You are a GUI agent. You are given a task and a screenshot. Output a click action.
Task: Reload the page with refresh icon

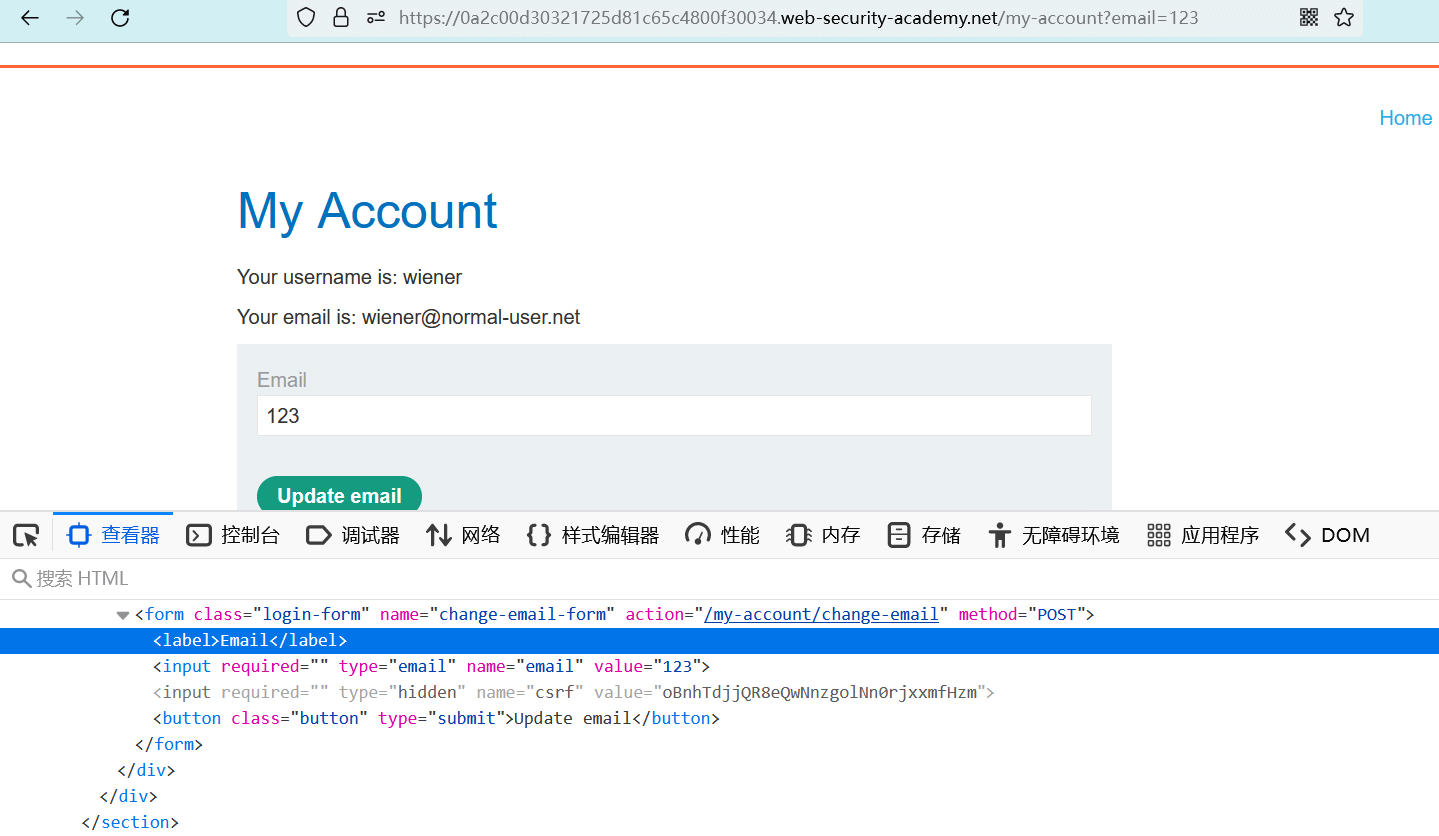point(120,17)
